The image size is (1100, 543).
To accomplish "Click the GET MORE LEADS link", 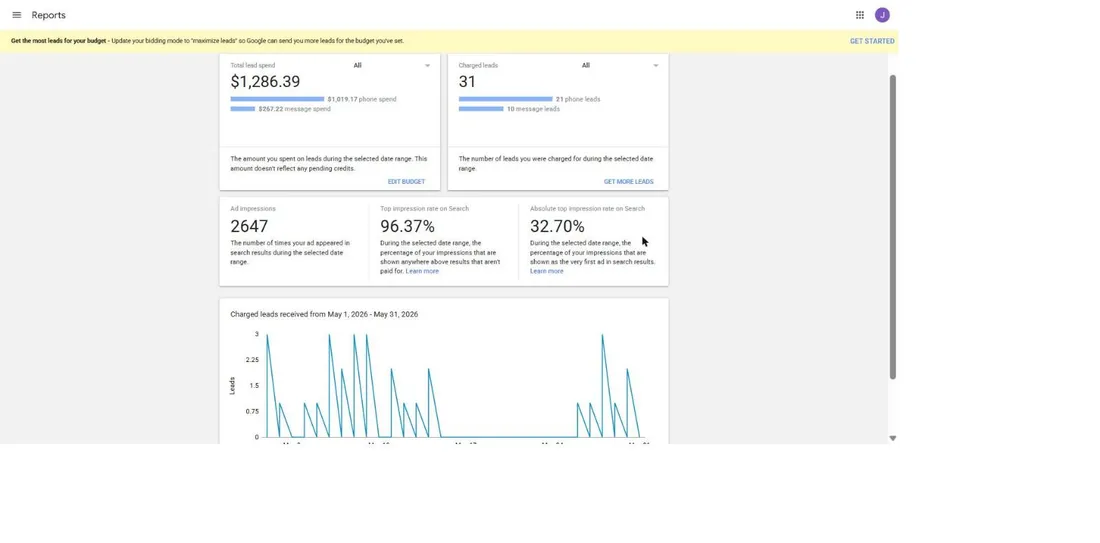I will pyautogui.click(x=629, y=182).
